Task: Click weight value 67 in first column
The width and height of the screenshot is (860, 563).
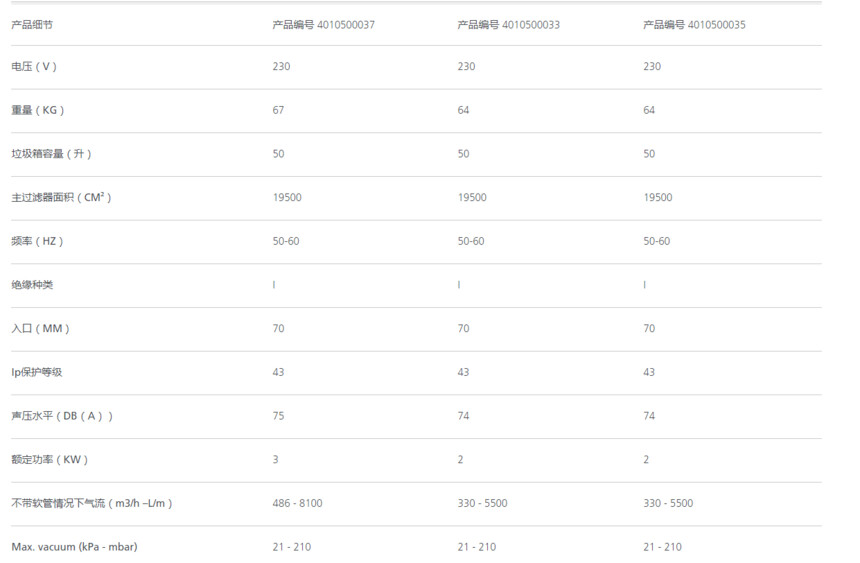Action: [279, 110]
